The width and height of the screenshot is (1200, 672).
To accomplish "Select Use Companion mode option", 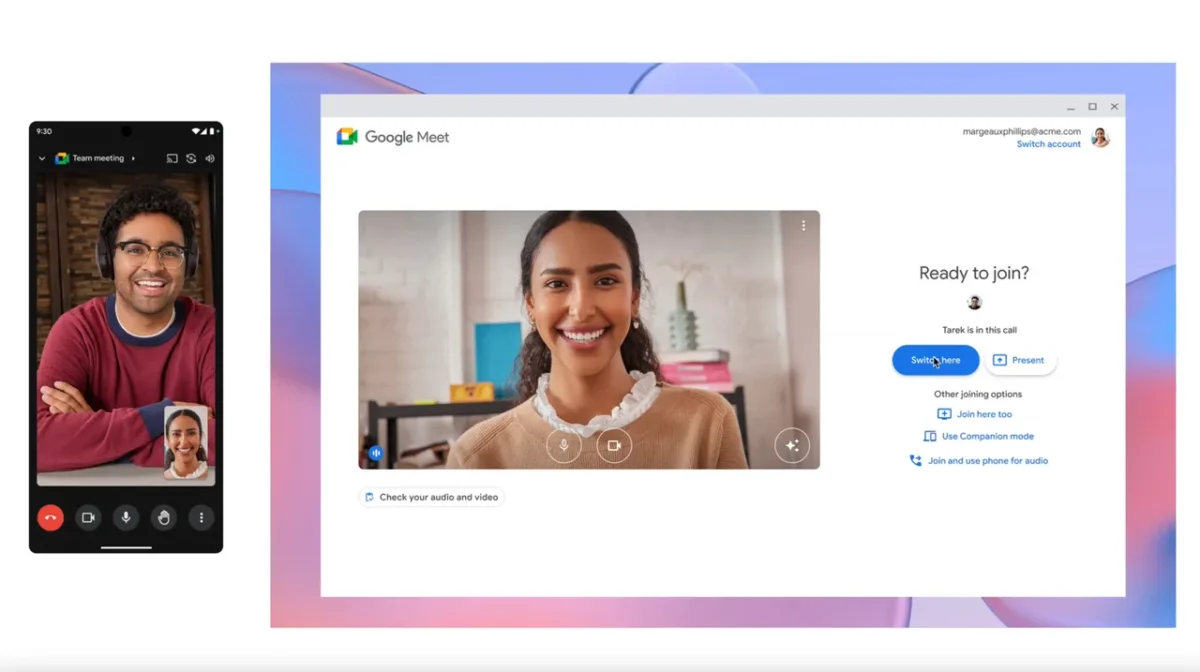I will coord(987,436).
